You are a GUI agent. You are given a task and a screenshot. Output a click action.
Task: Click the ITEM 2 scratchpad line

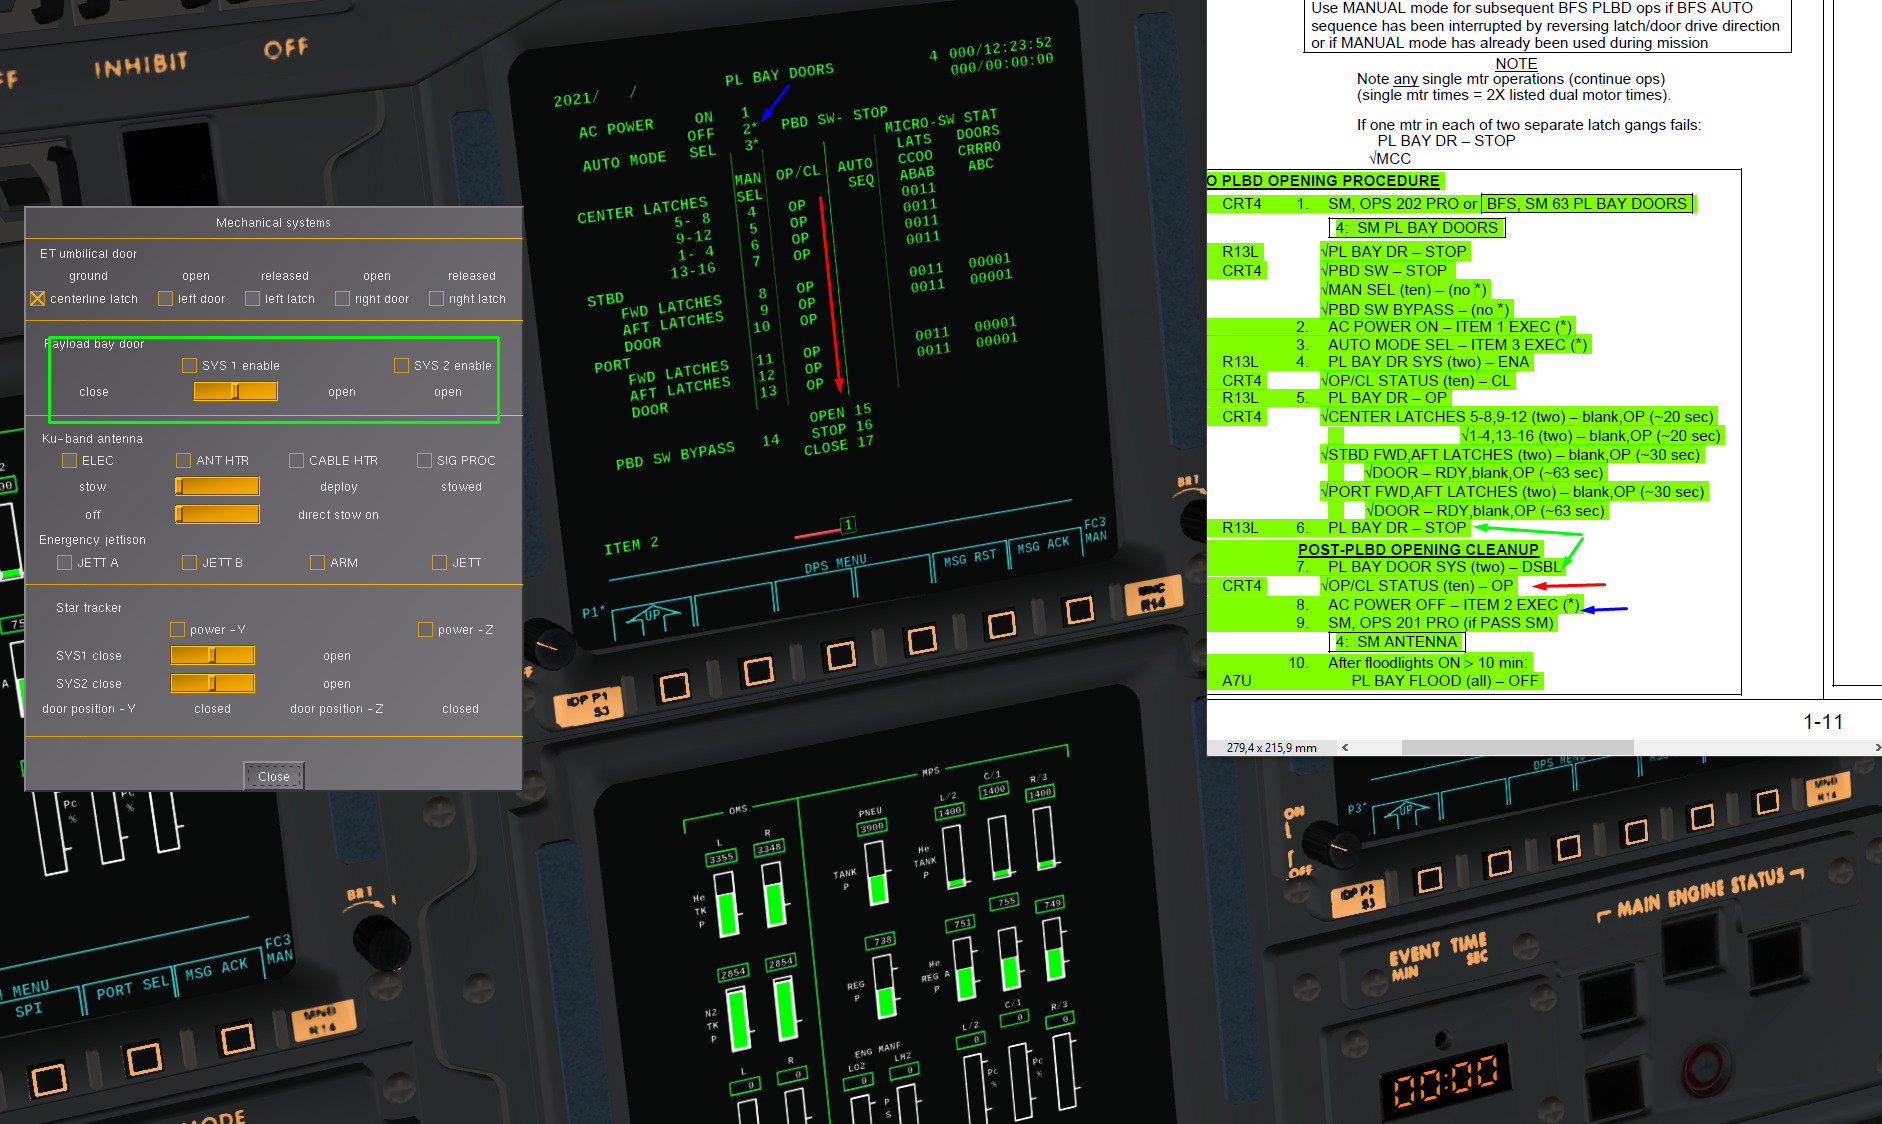pyautogui.click(x=631, y=546)
